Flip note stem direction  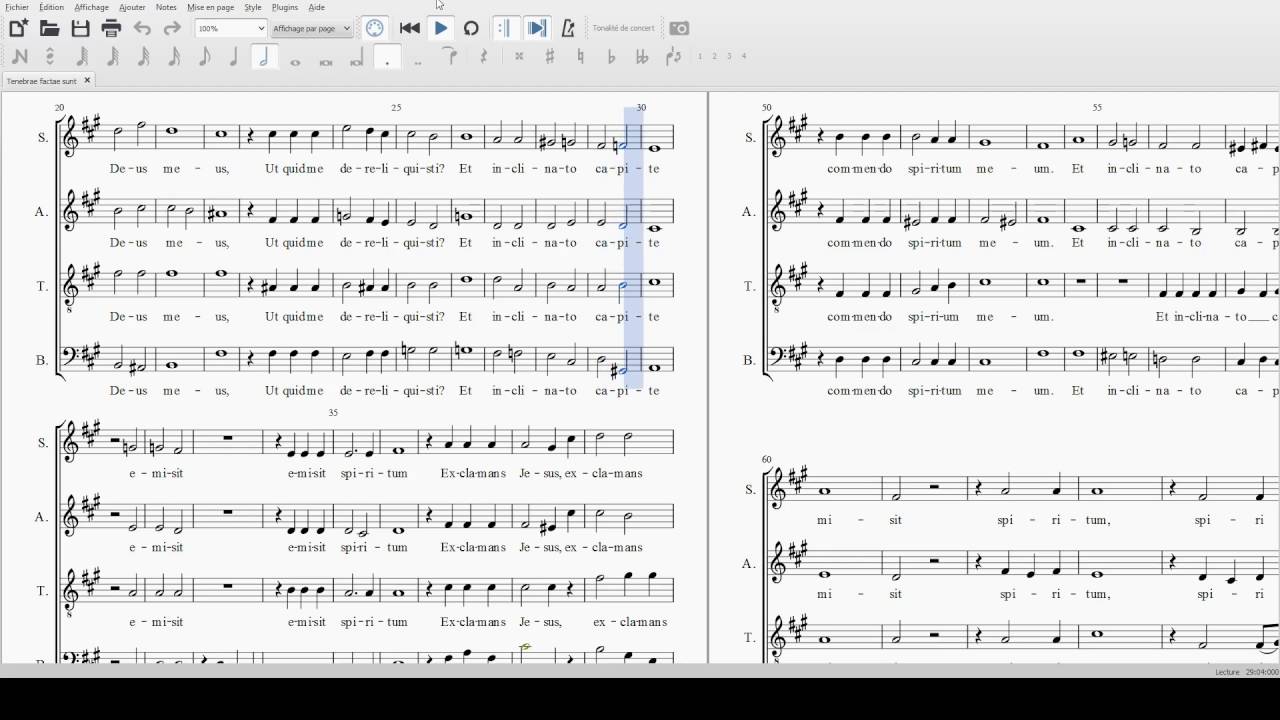tap(673, 57)
